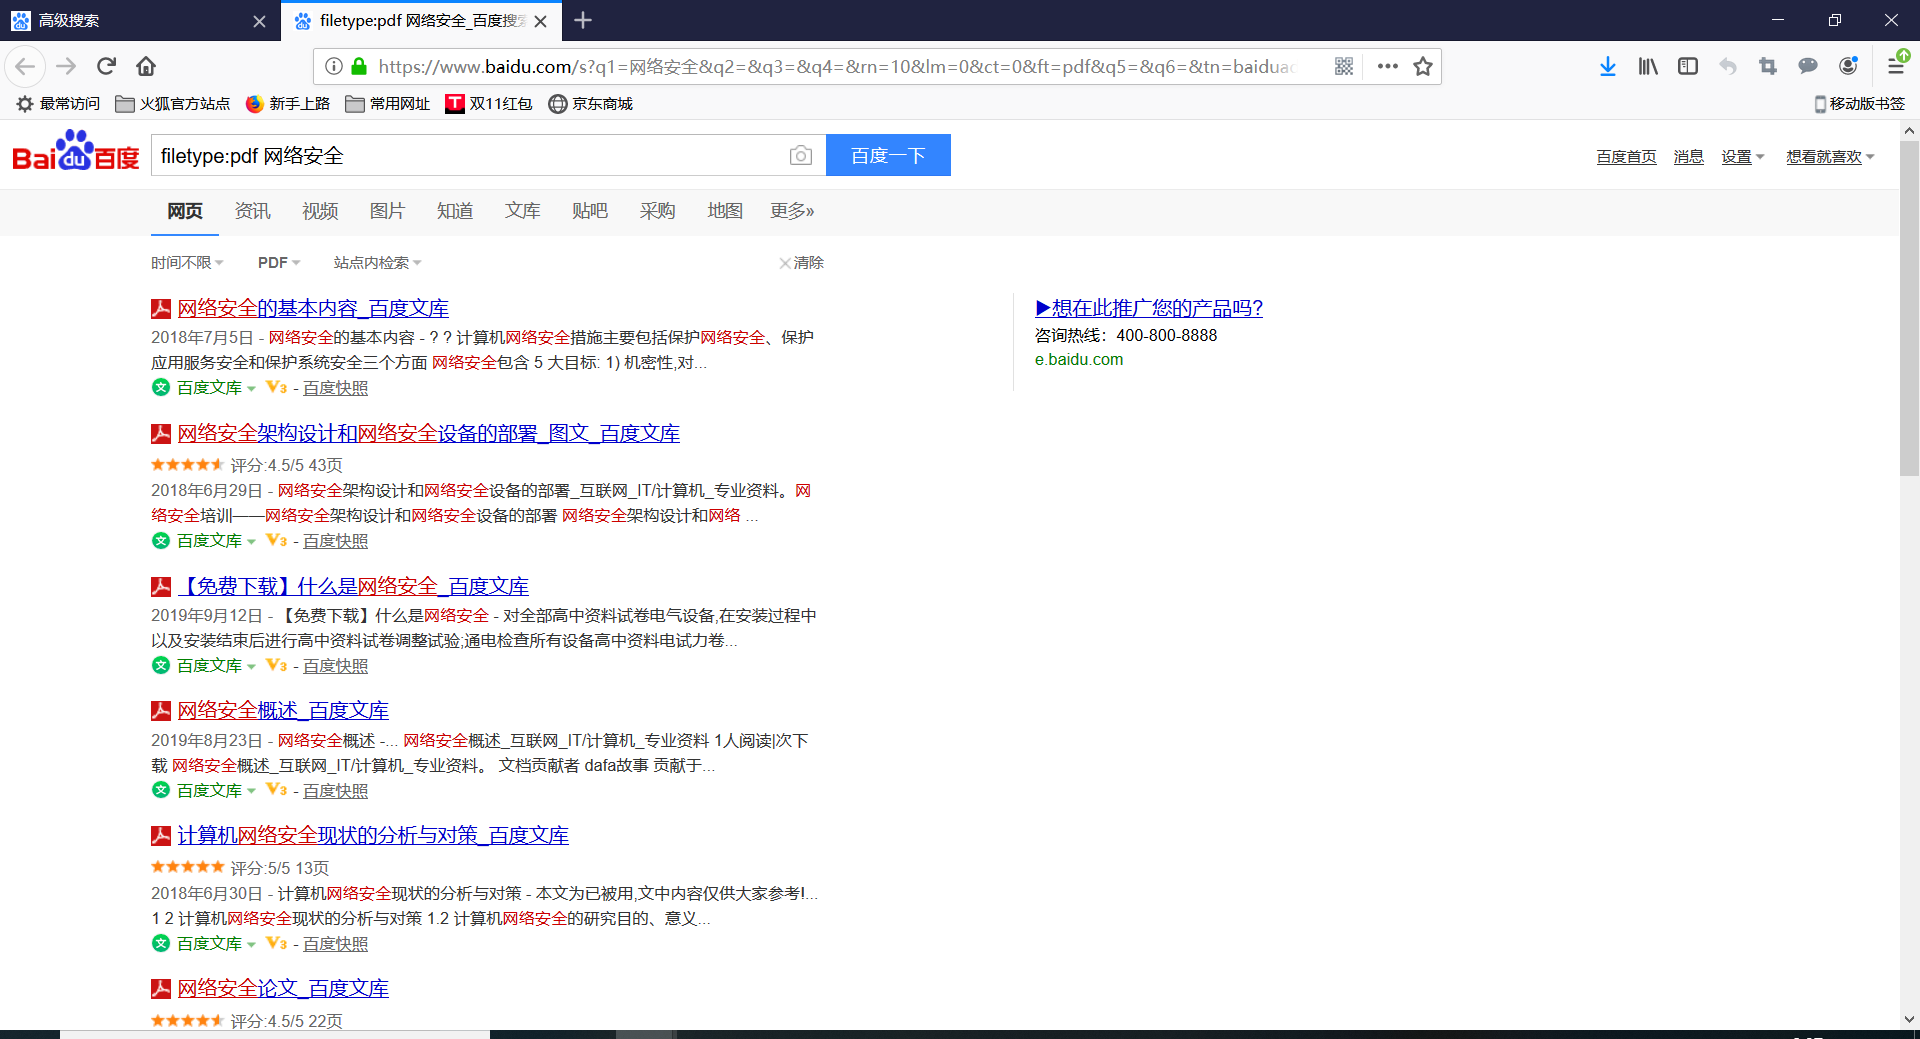Image resolution: width=1920 pixels, height=1039 pixels.
Task: Click the Baidu logo
Action: coord(76,152)
